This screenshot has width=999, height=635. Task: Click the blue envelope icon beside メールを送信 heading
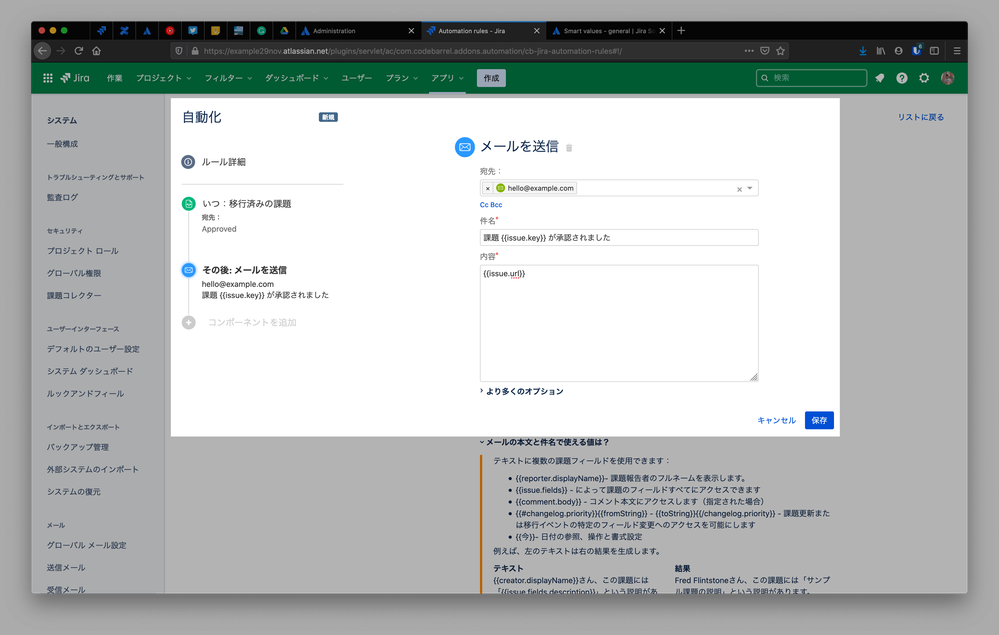pyautogui.click(x=464, y=147)
